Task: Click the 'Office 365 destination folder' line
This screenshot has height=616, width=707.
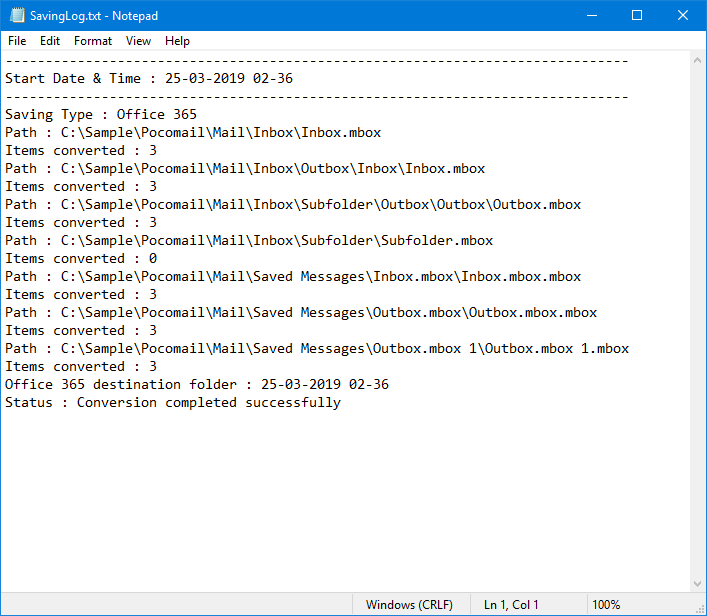Action: tap(197, 385)
